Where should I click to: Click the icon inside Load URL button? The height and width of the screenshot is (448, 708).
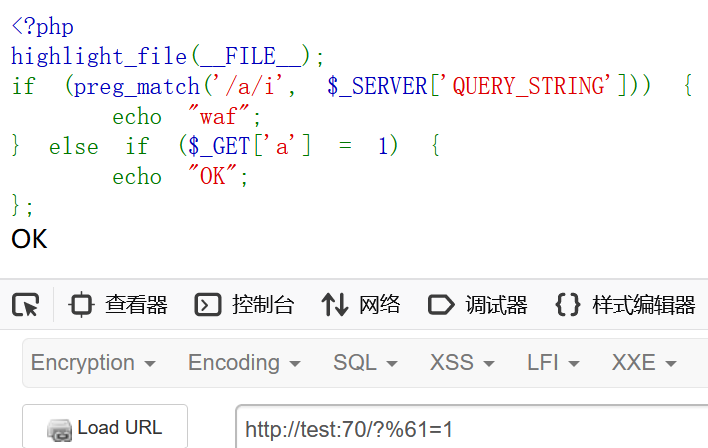59,429
